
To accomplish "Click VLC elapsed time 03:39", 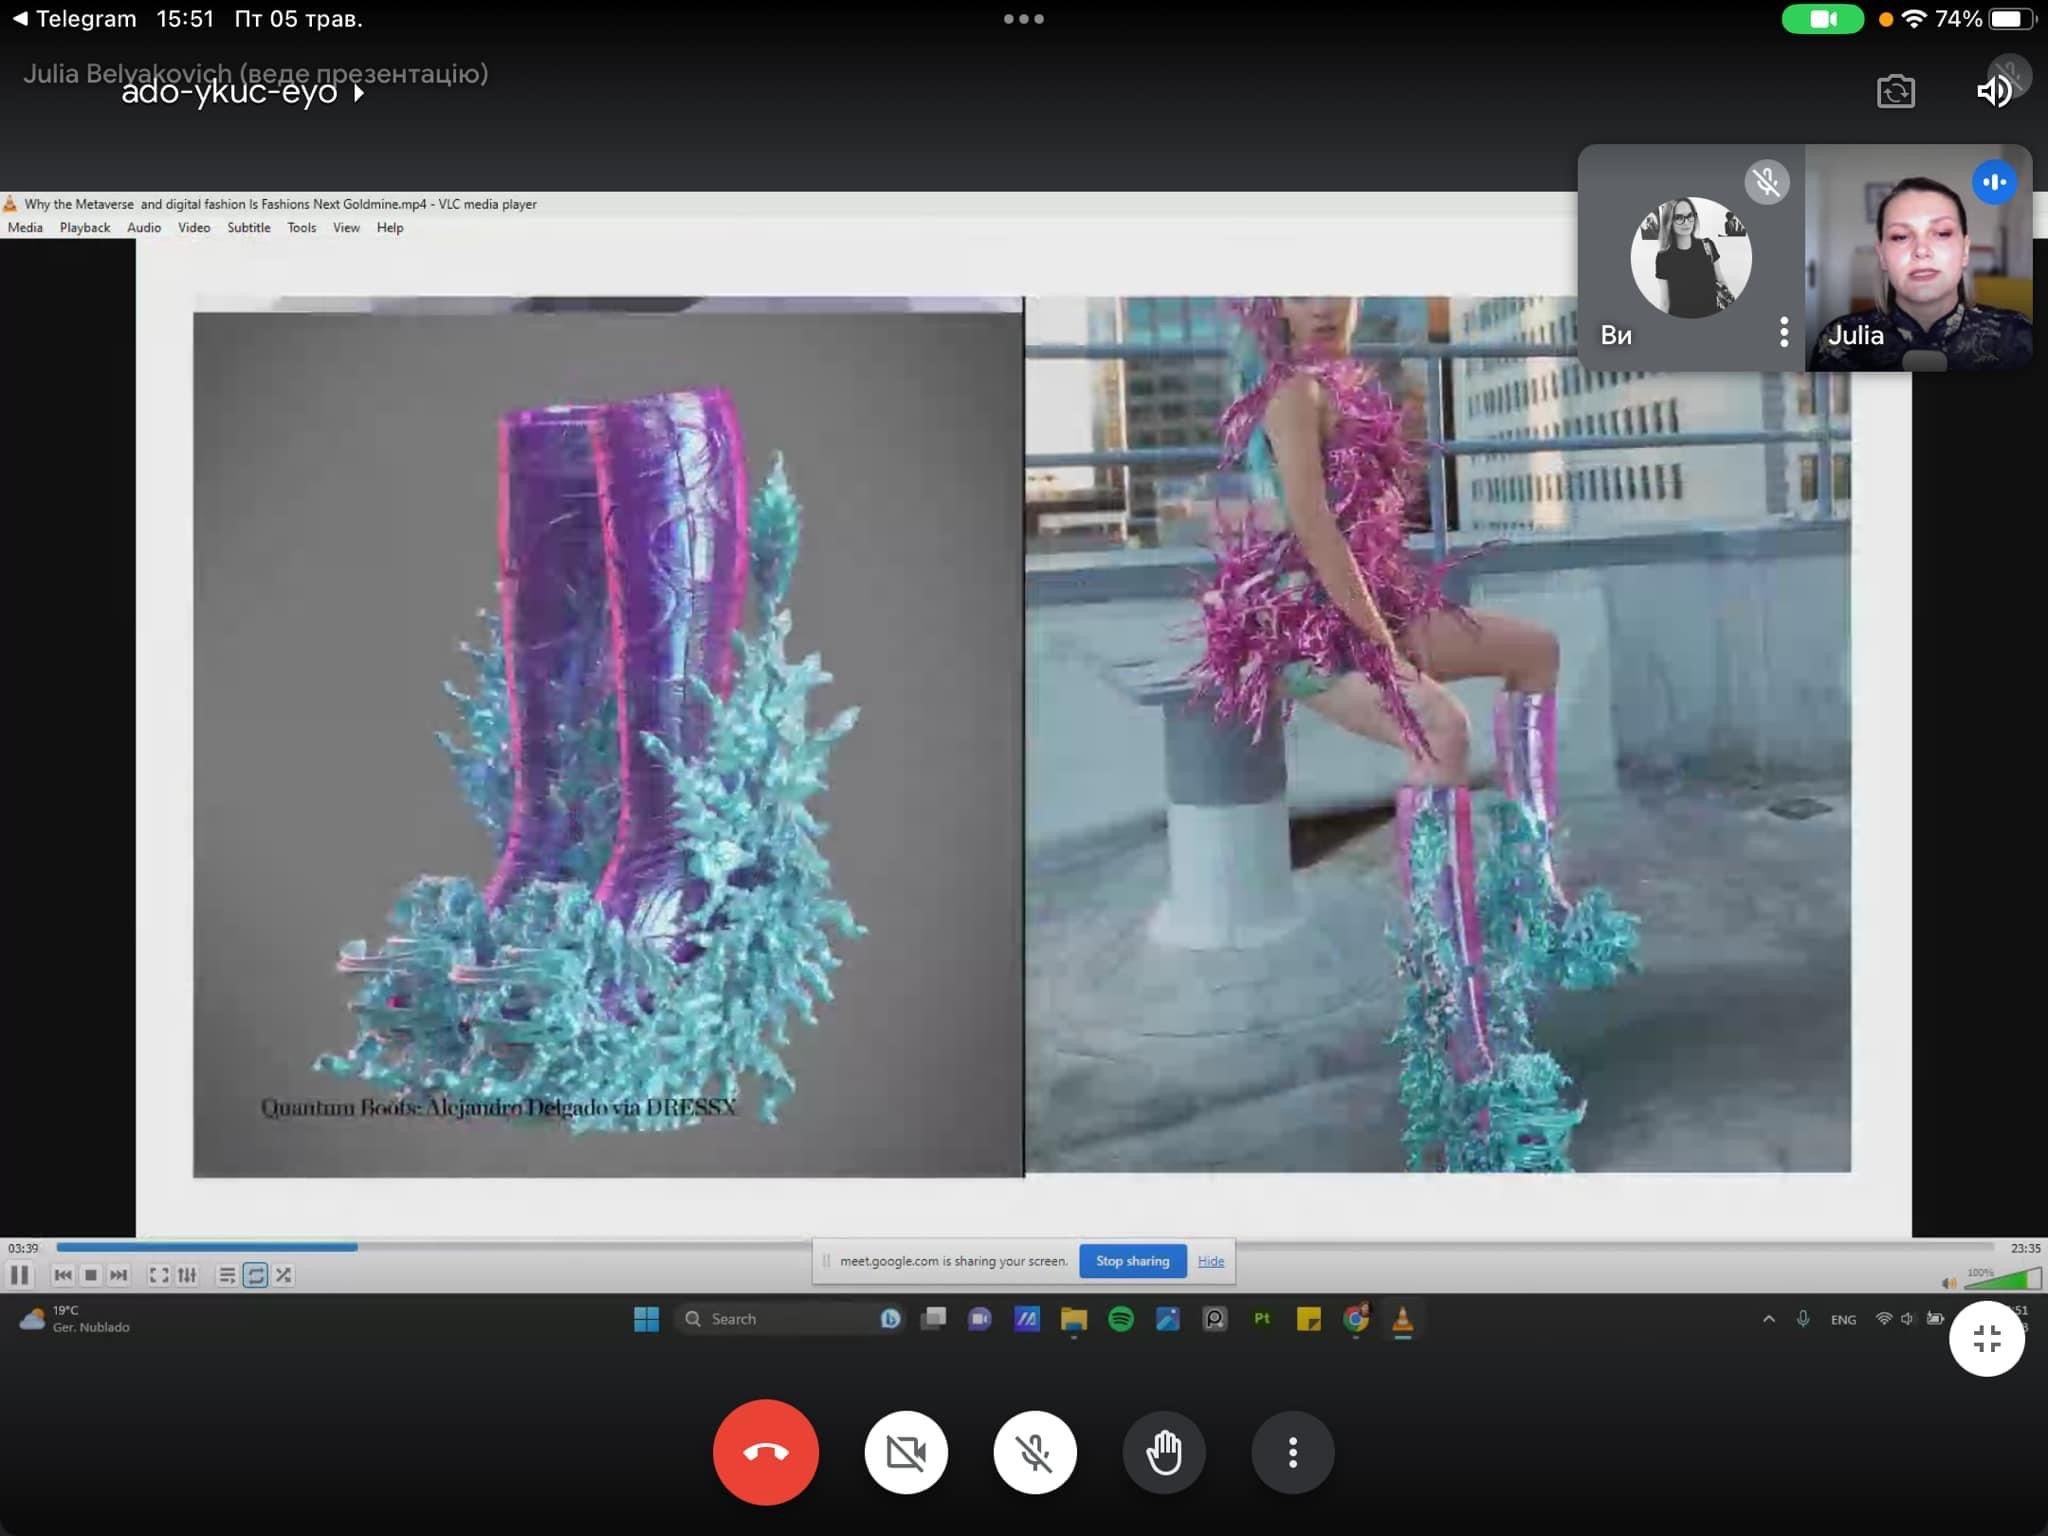I will point(23,1248).
